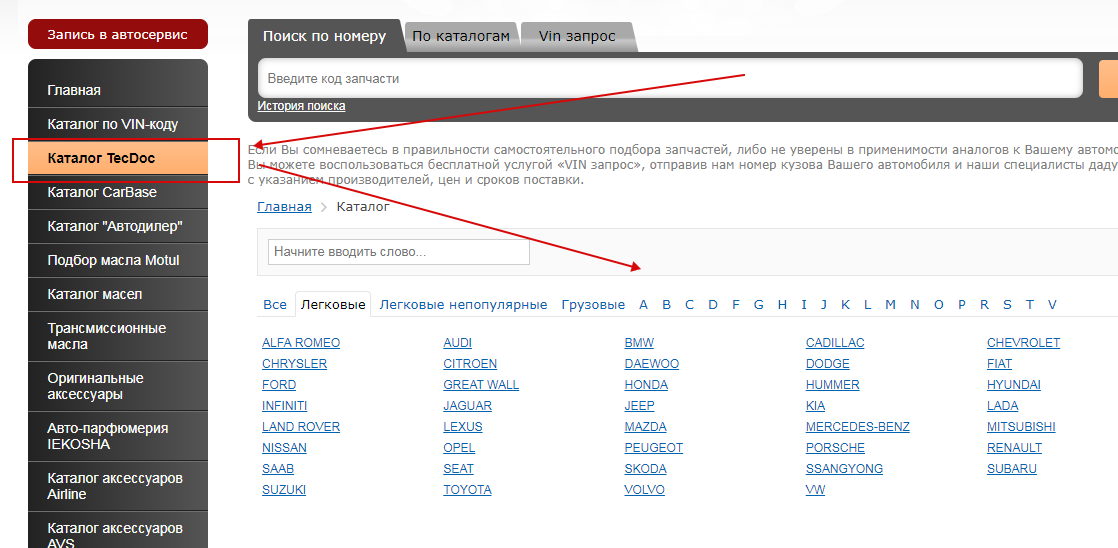
Task: Open Каталог "Автодилер" menu item
Action: click(x=118, y=227)
